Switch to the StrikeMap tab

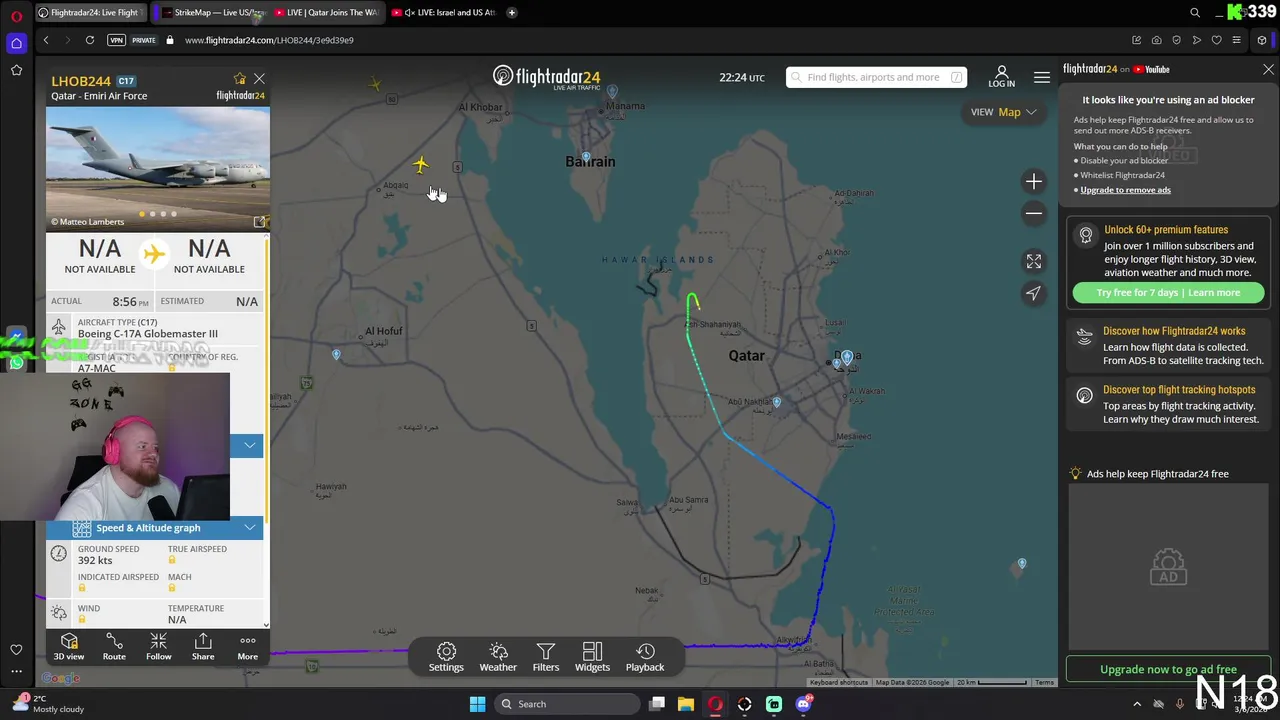point(214,12)
